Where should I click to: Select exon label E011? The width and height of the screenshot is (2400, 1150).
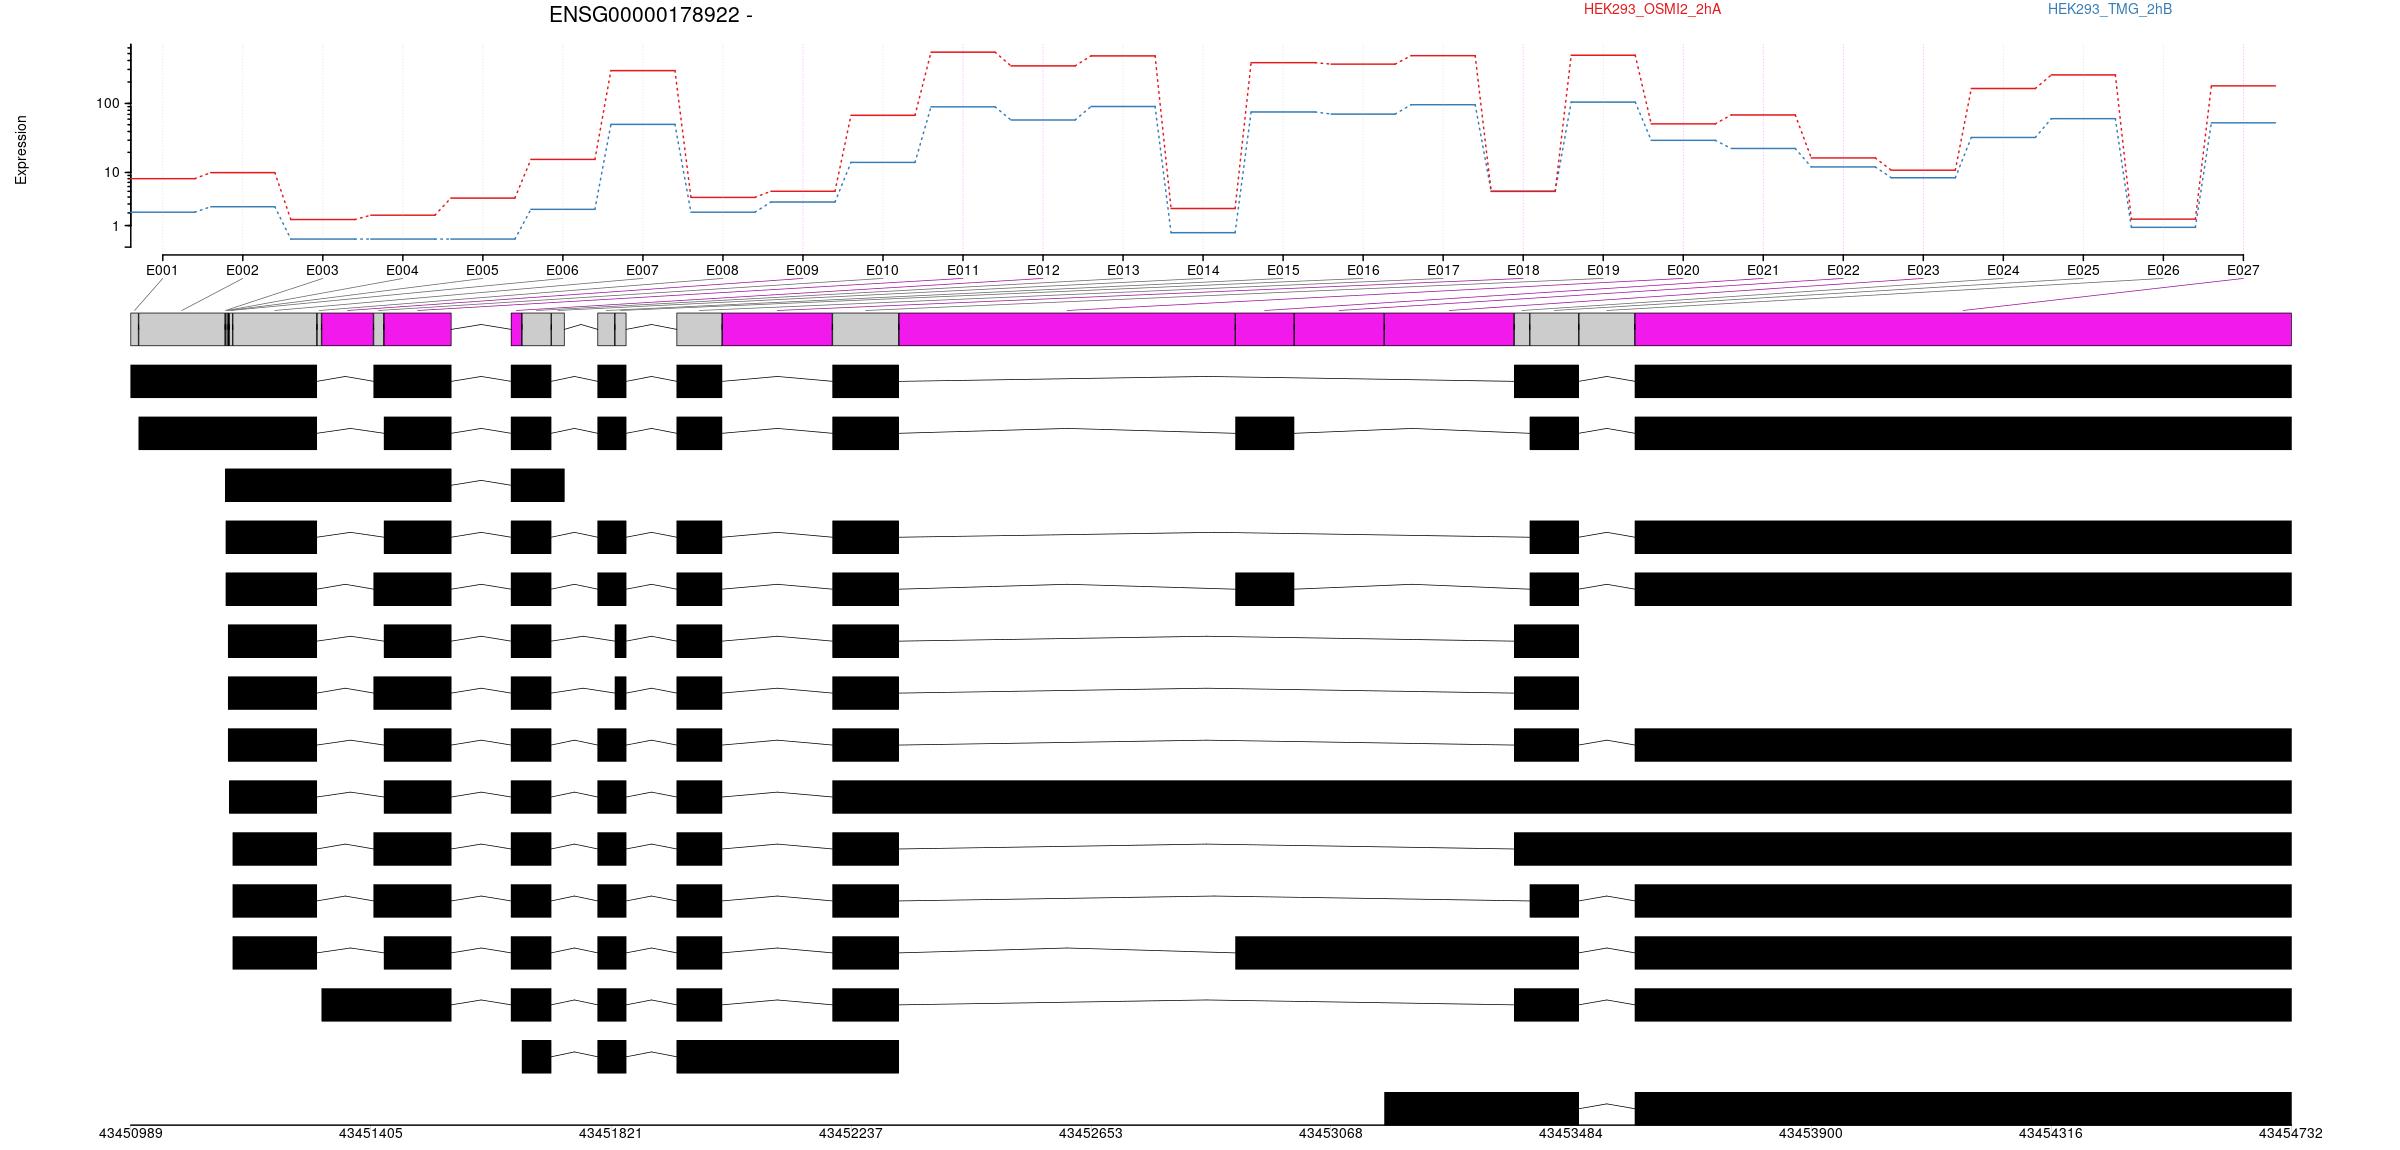[x=963, y=270]
